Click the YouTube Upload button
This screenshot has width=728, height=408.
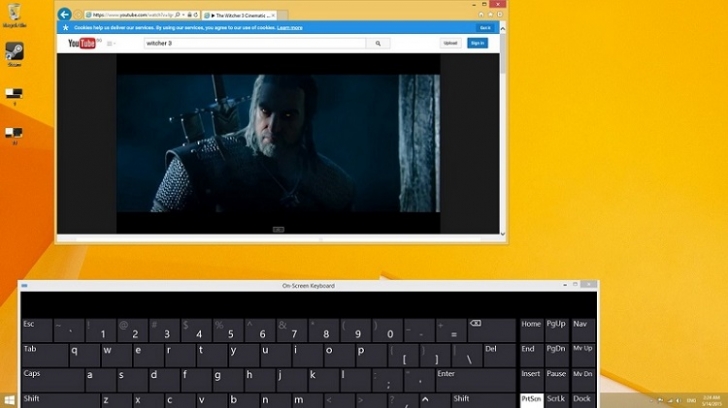(x=450, y=43)
